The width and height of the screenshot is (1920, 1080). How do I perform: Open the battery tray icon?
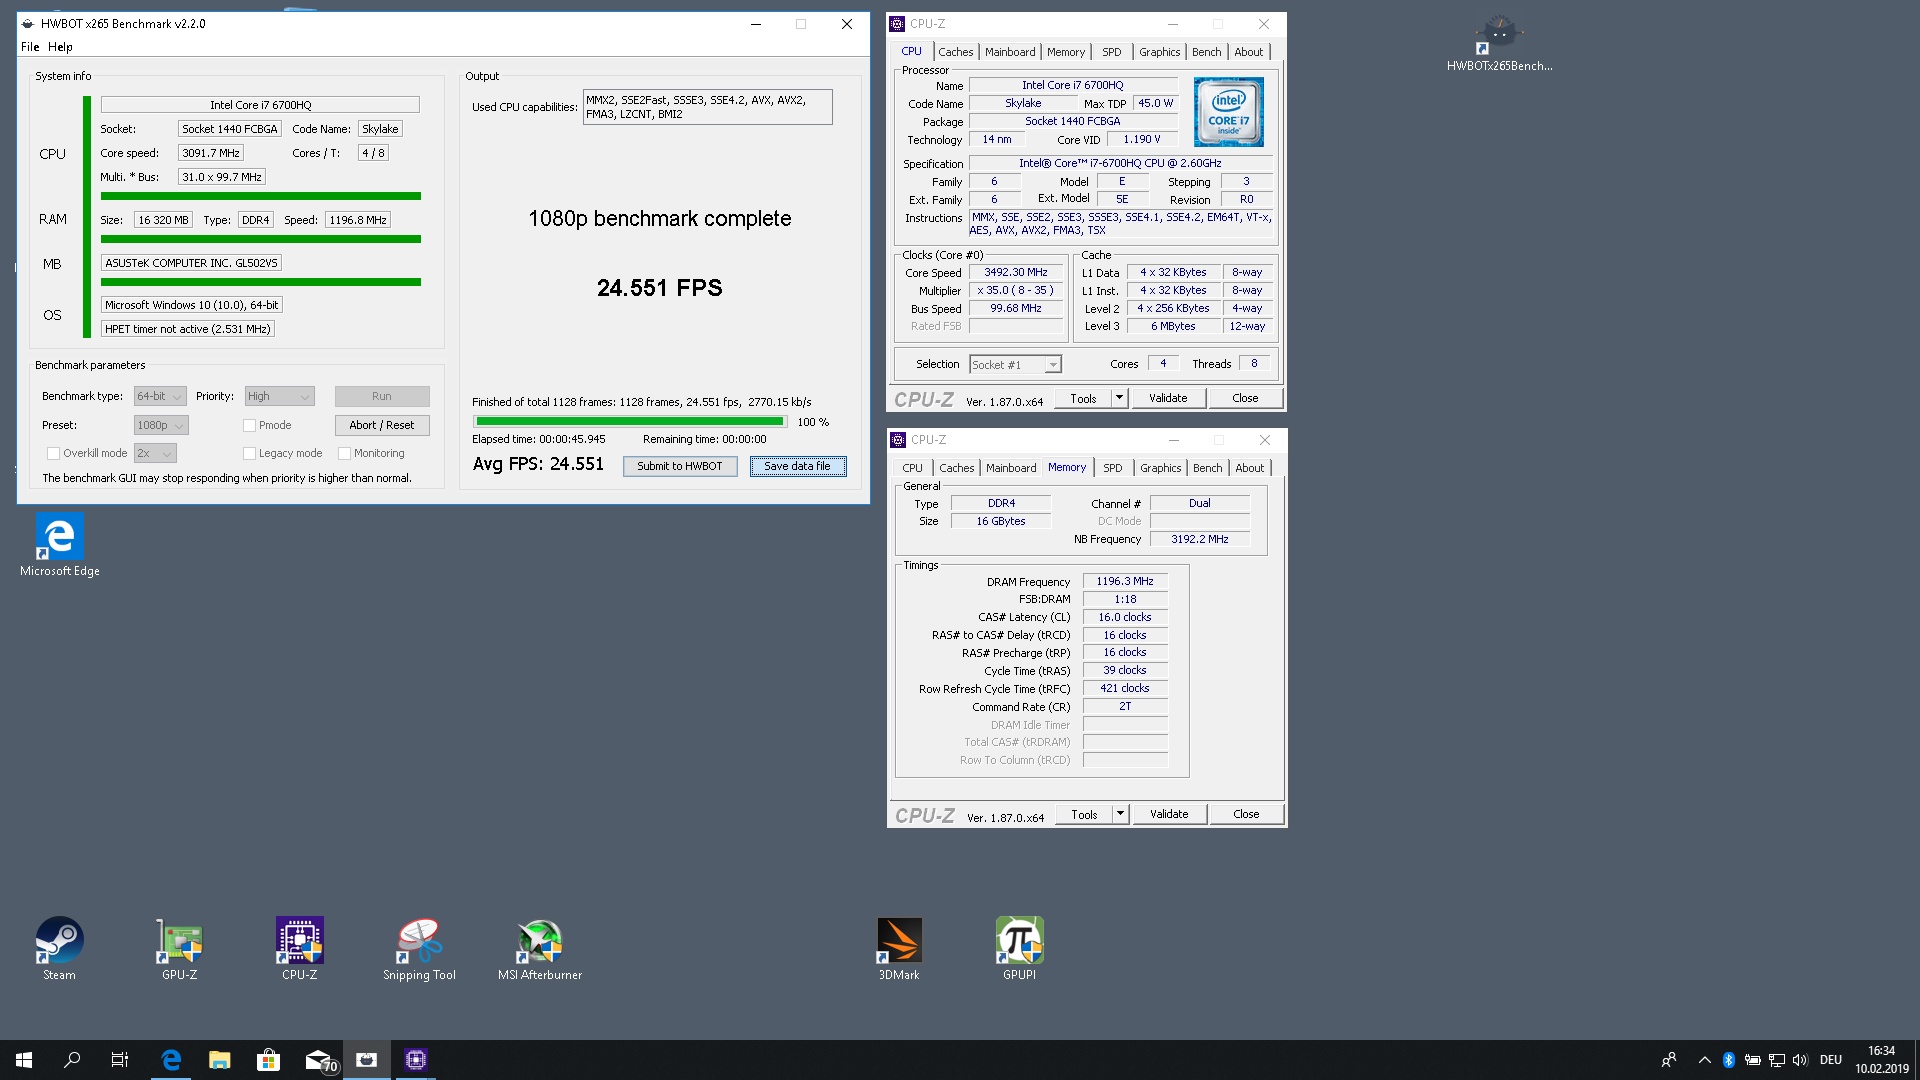click(x=1753, y=1060)
